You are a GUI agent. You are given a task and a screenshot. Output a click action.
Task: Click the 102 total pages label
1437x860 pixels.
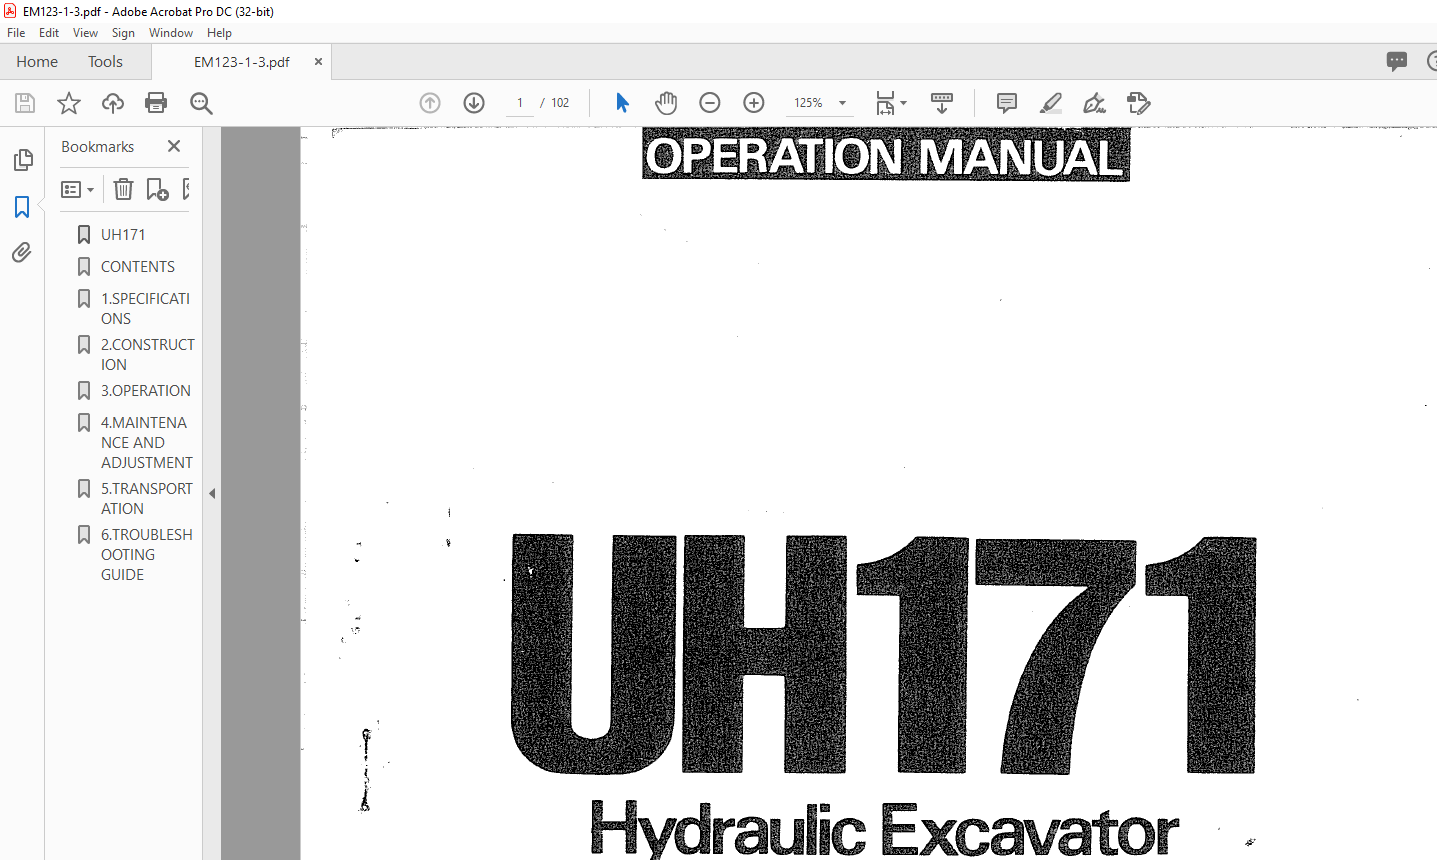pyautogui.click(x=560, y=103)
